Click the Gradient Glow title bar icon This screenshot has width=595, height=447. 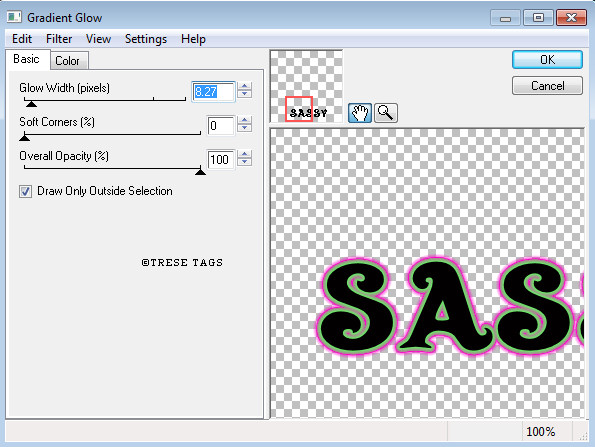point(14,17)
